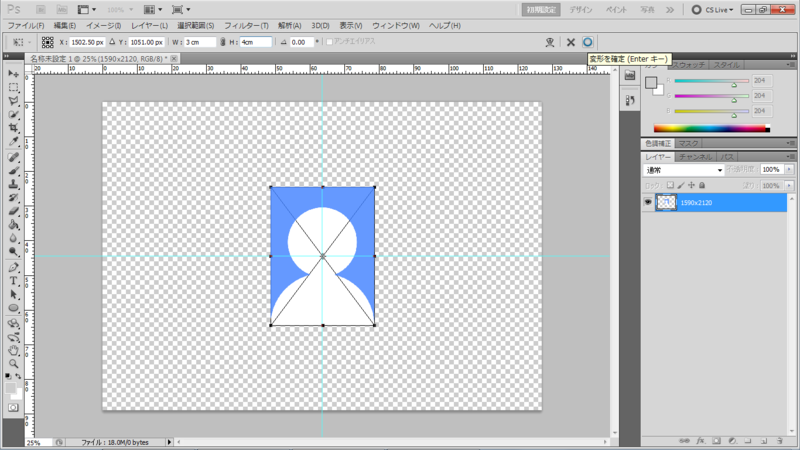Toggle lock all padlock icon

702,185
